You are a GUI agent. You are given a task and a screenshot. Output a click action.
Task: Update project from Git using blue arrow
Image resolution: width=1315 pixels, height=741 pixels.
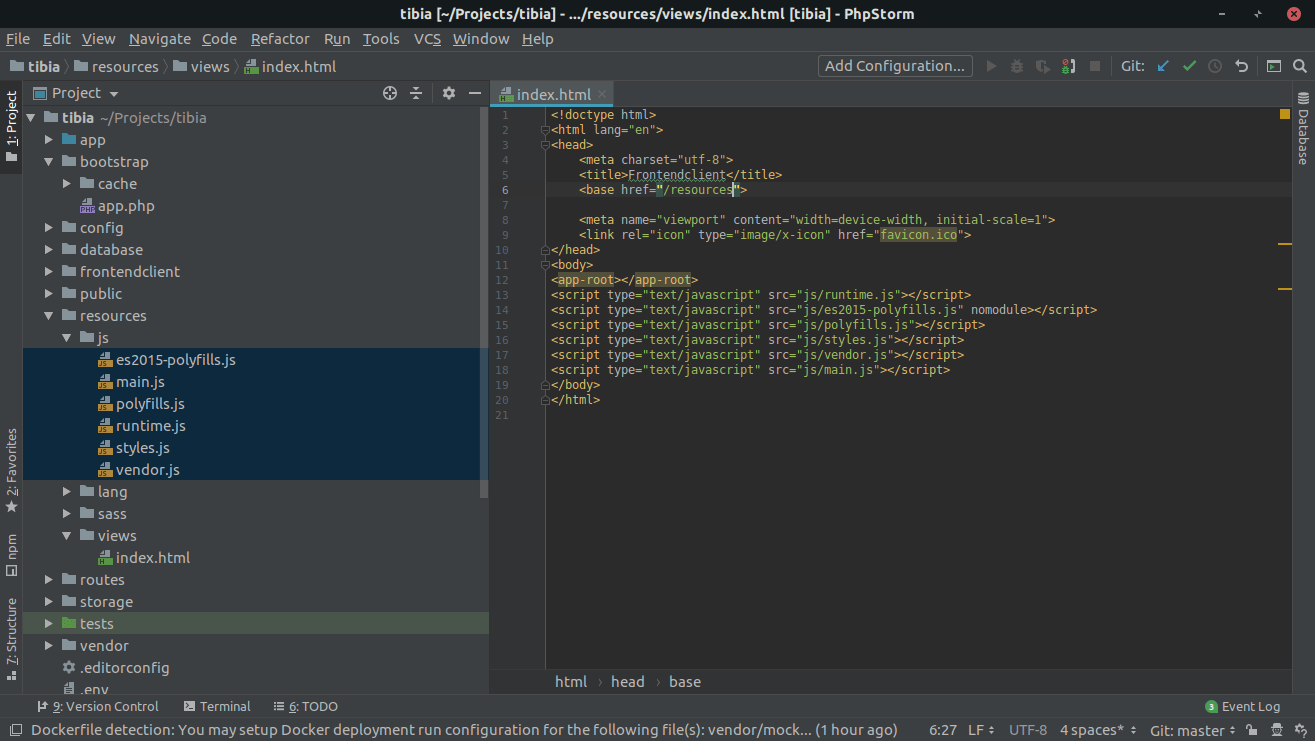(1163, 65)
